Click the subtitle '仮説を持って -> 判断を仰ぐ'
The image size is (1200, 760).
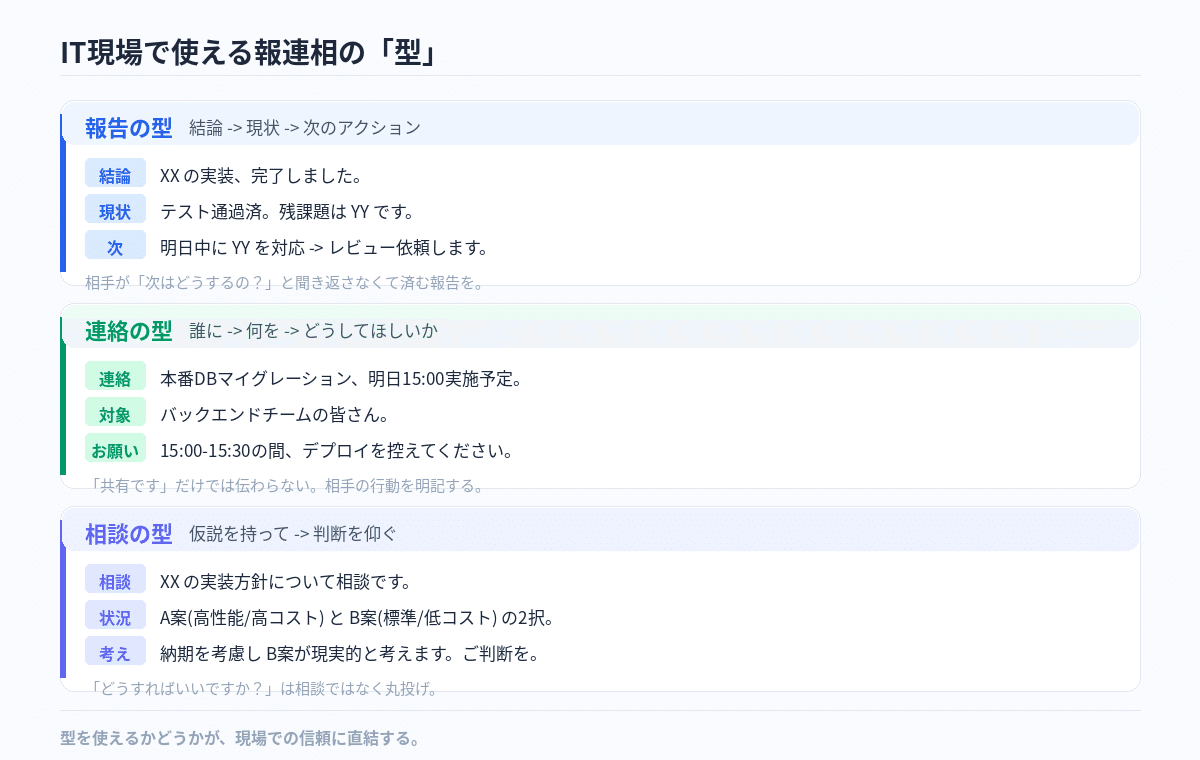293,534
